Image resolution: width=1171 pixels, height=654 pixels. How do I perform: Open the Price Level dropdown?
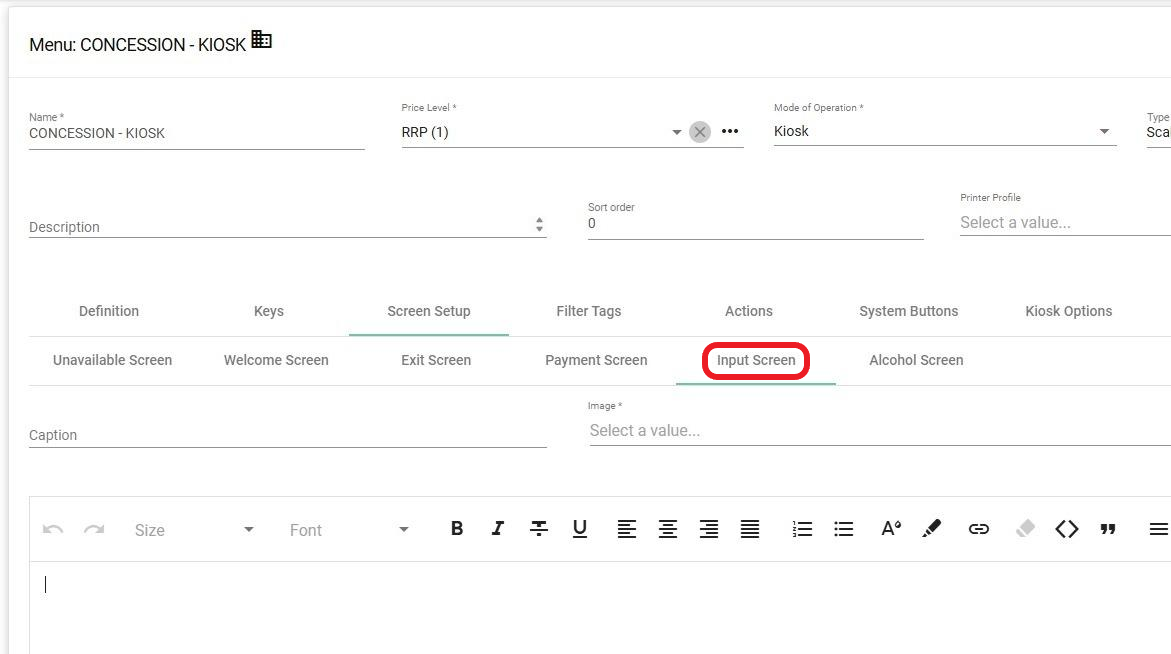[676, 131]
